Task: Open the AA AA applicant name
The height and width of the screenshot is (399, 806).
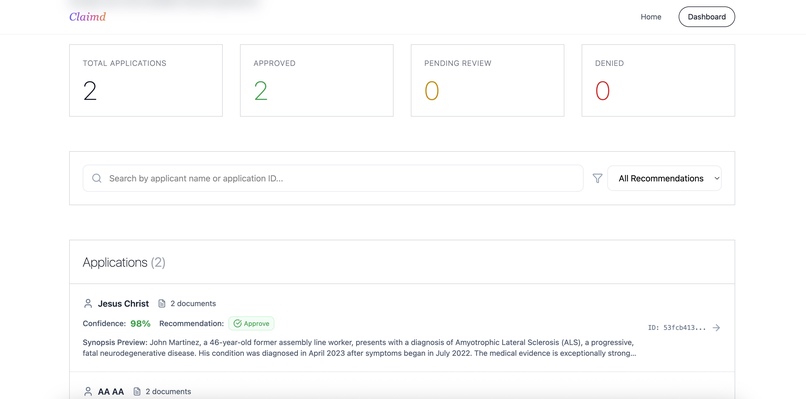Action: click(x=111, y=391)
